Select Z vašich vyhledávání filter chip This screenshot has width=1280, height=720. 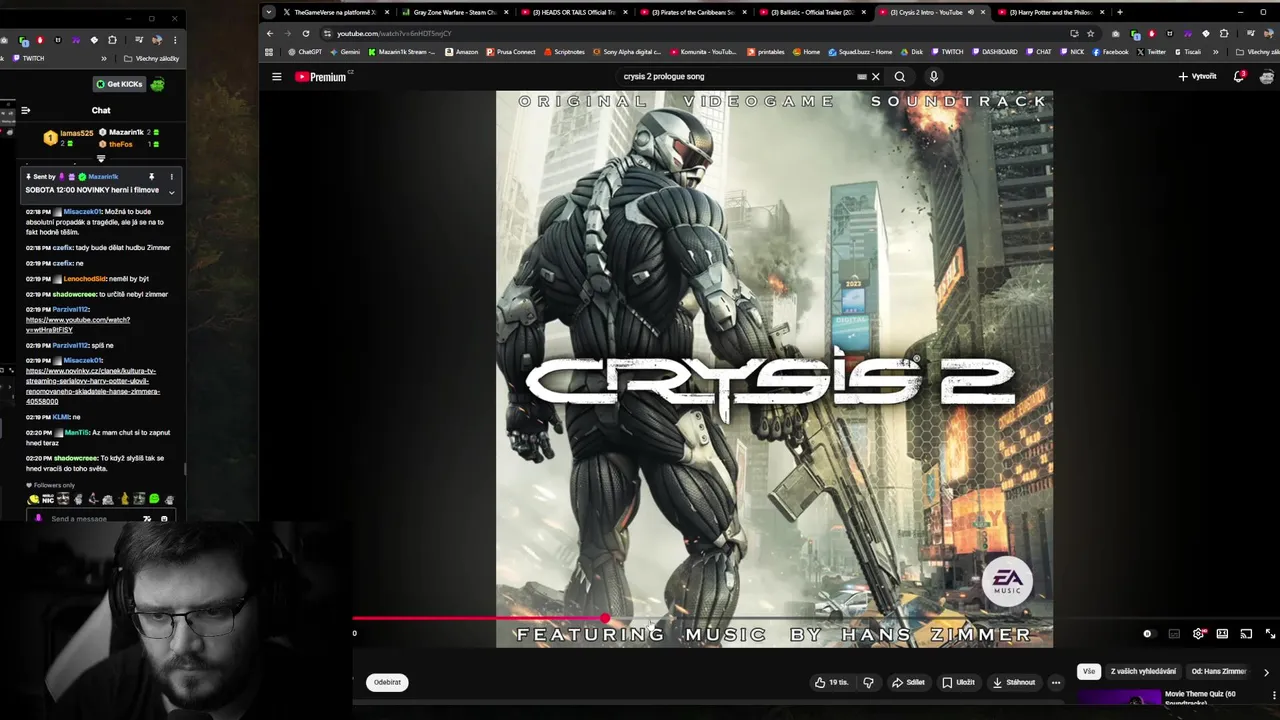pos(1143,671)
